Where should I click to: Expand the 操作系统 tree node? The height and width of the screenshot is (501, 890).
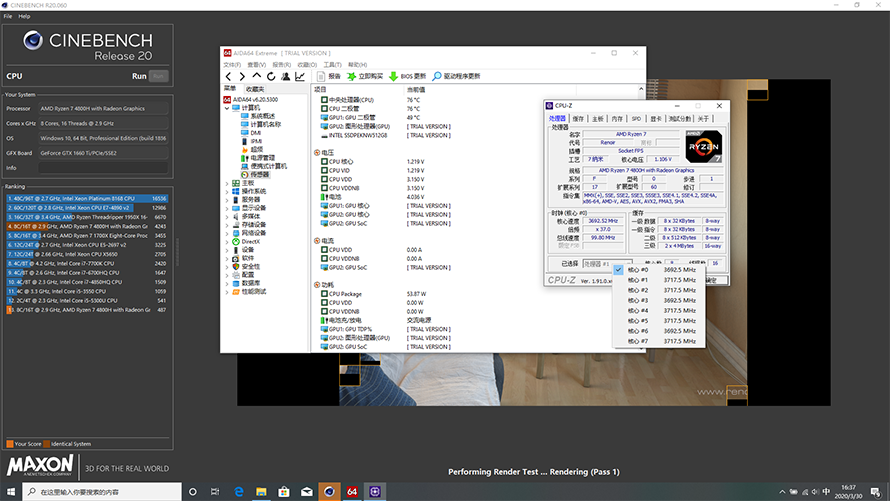pos(227,192)
